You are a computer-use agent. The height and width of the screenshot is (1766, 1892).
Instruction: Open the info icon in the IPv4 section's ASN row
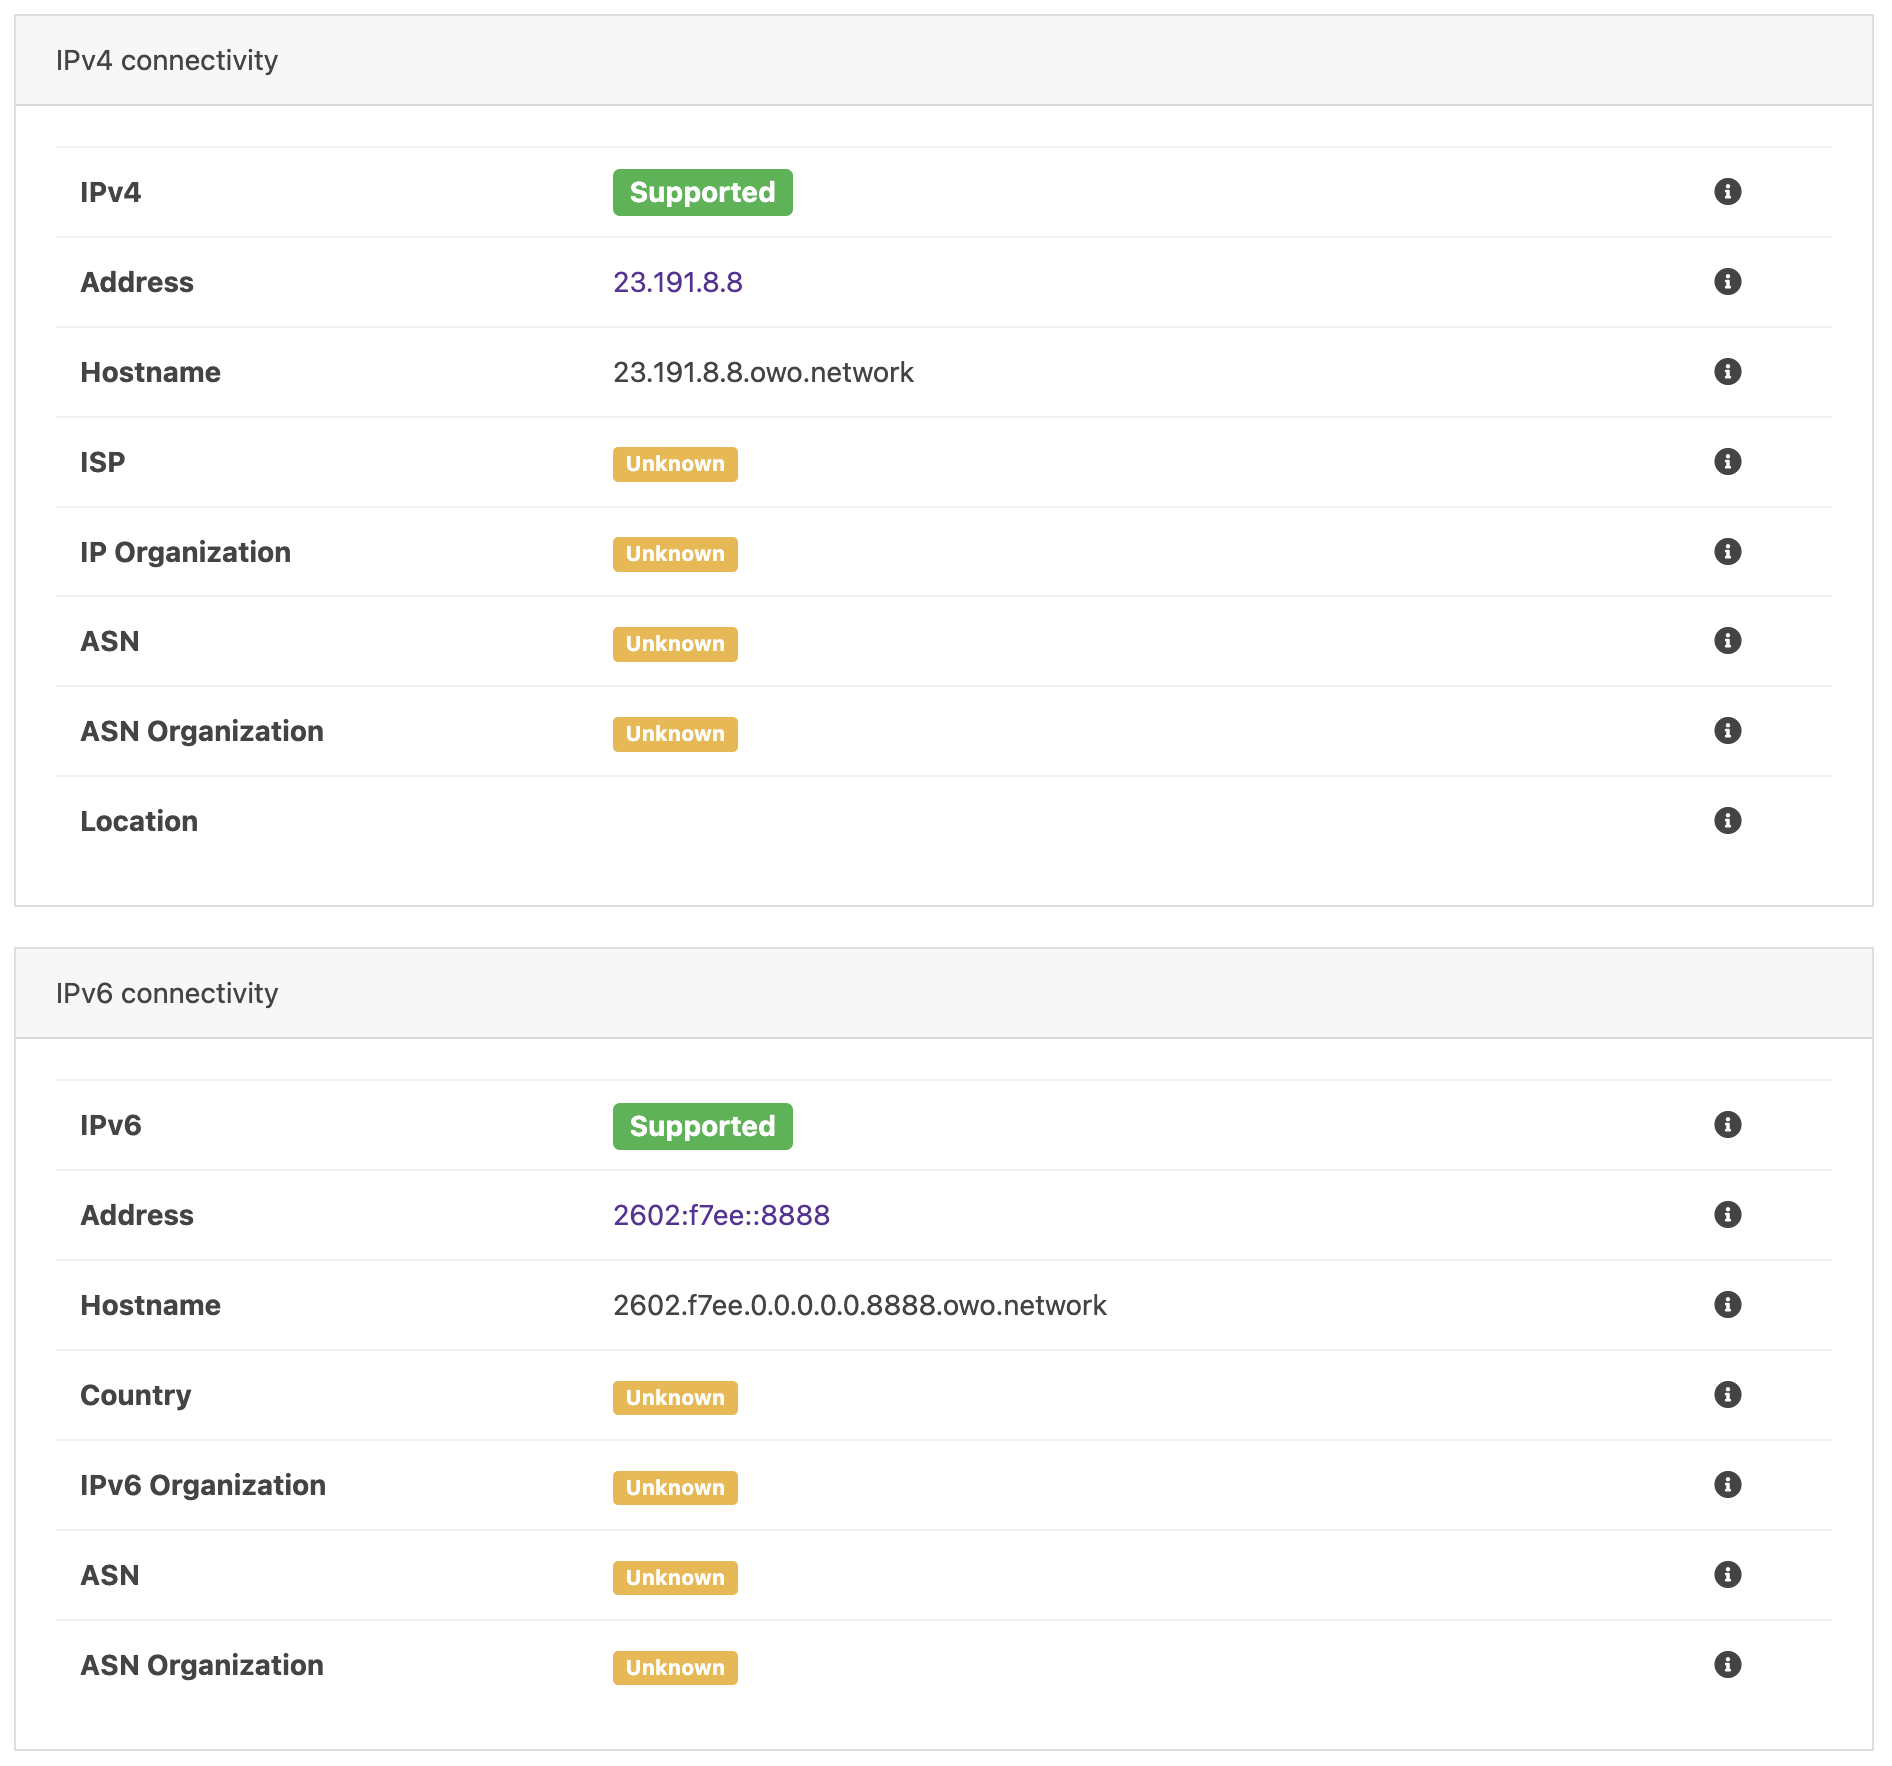(1727, 640)
